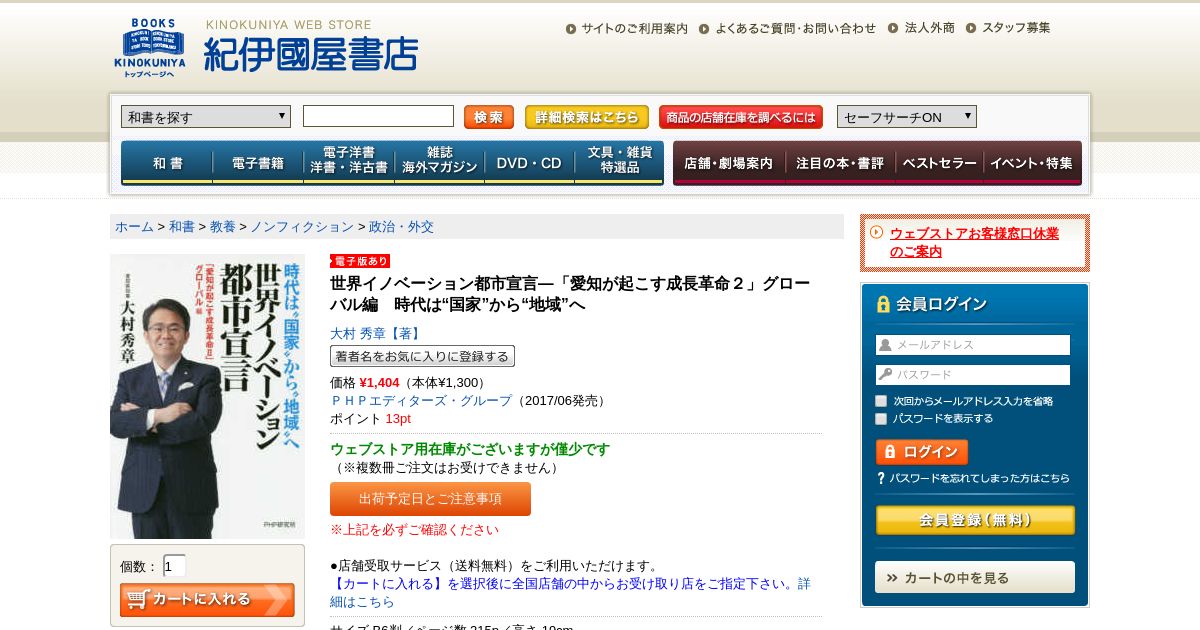Screen dimensions: 1200x630
Task: Click the ポイント 13pt value
Action: coord(398,419)
